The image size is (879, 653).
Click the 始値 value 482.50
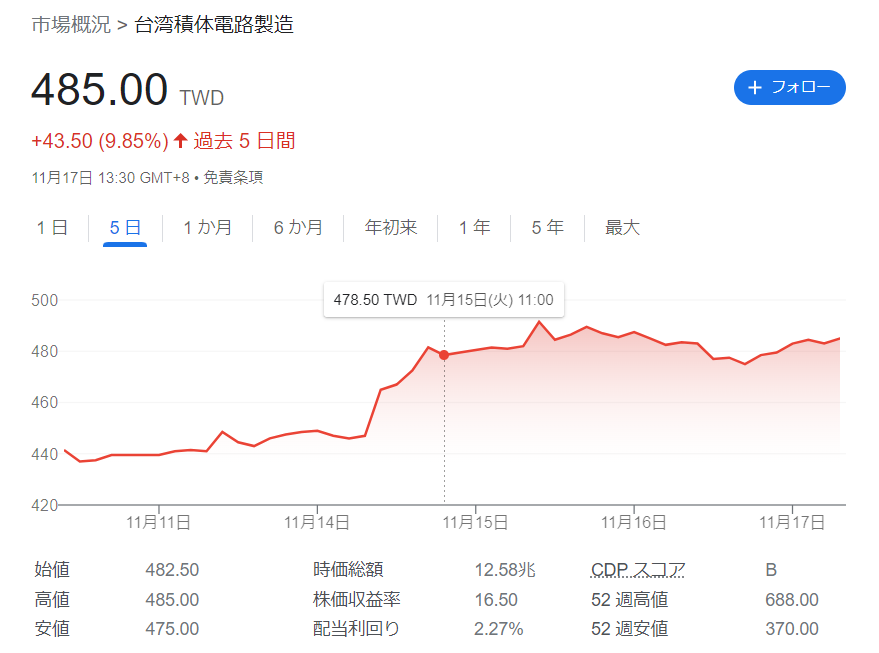click(x=172, y=569)
